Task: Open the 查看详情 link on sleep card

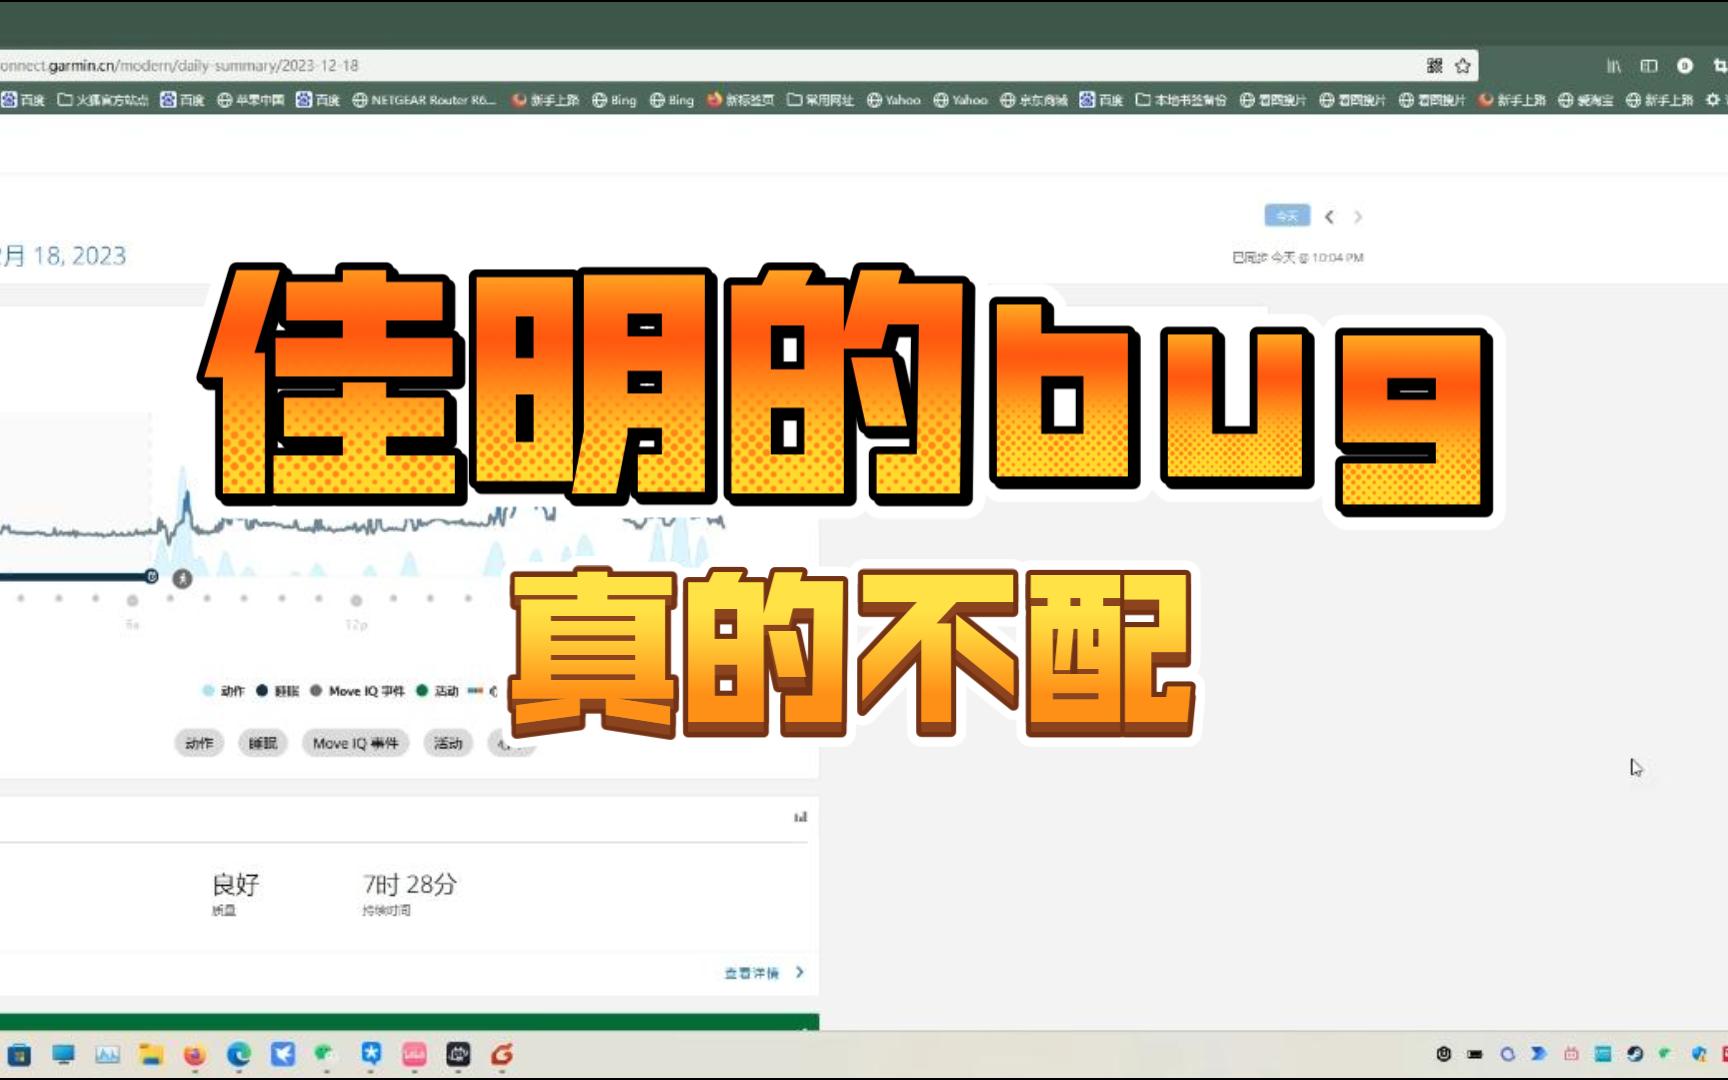Action: [751, 973]
